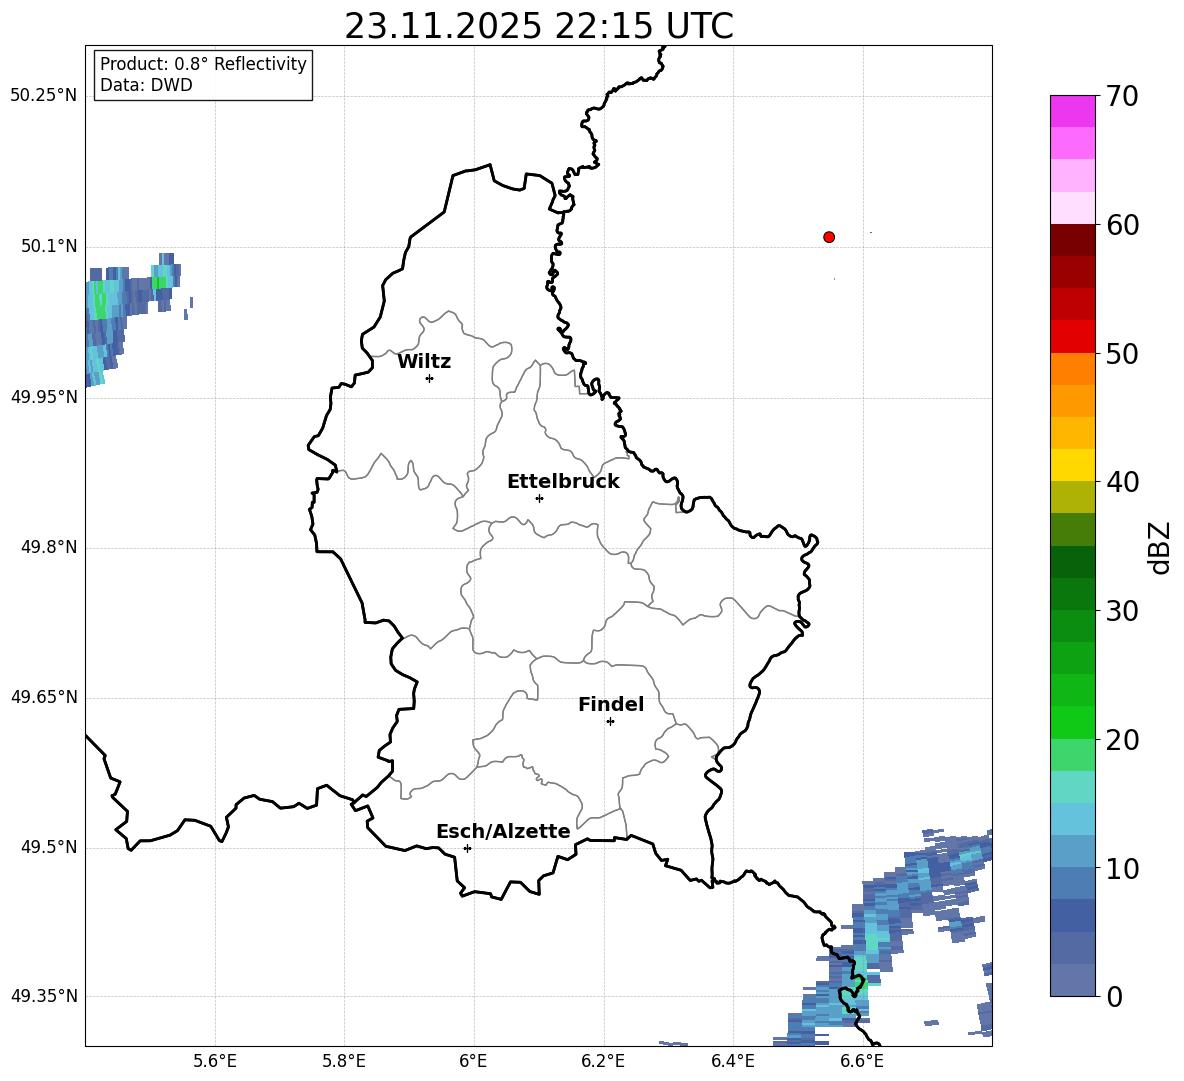
Task: Click the 49.5°N latitude label
Action: pyautogui.click(x=49, y=847)
